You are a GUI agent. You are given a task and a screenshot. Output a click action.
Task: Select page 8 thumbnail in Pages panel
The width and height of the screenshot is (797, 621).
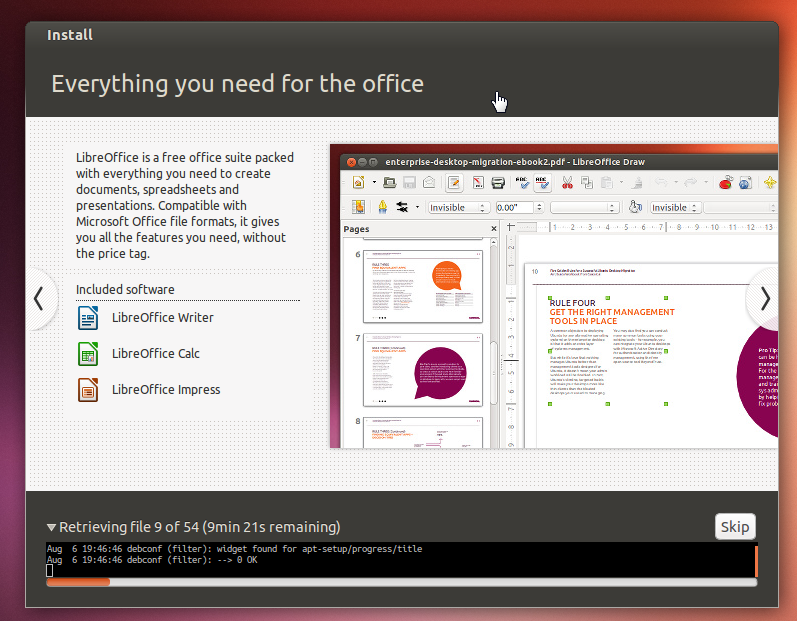[x=423, y=432]
